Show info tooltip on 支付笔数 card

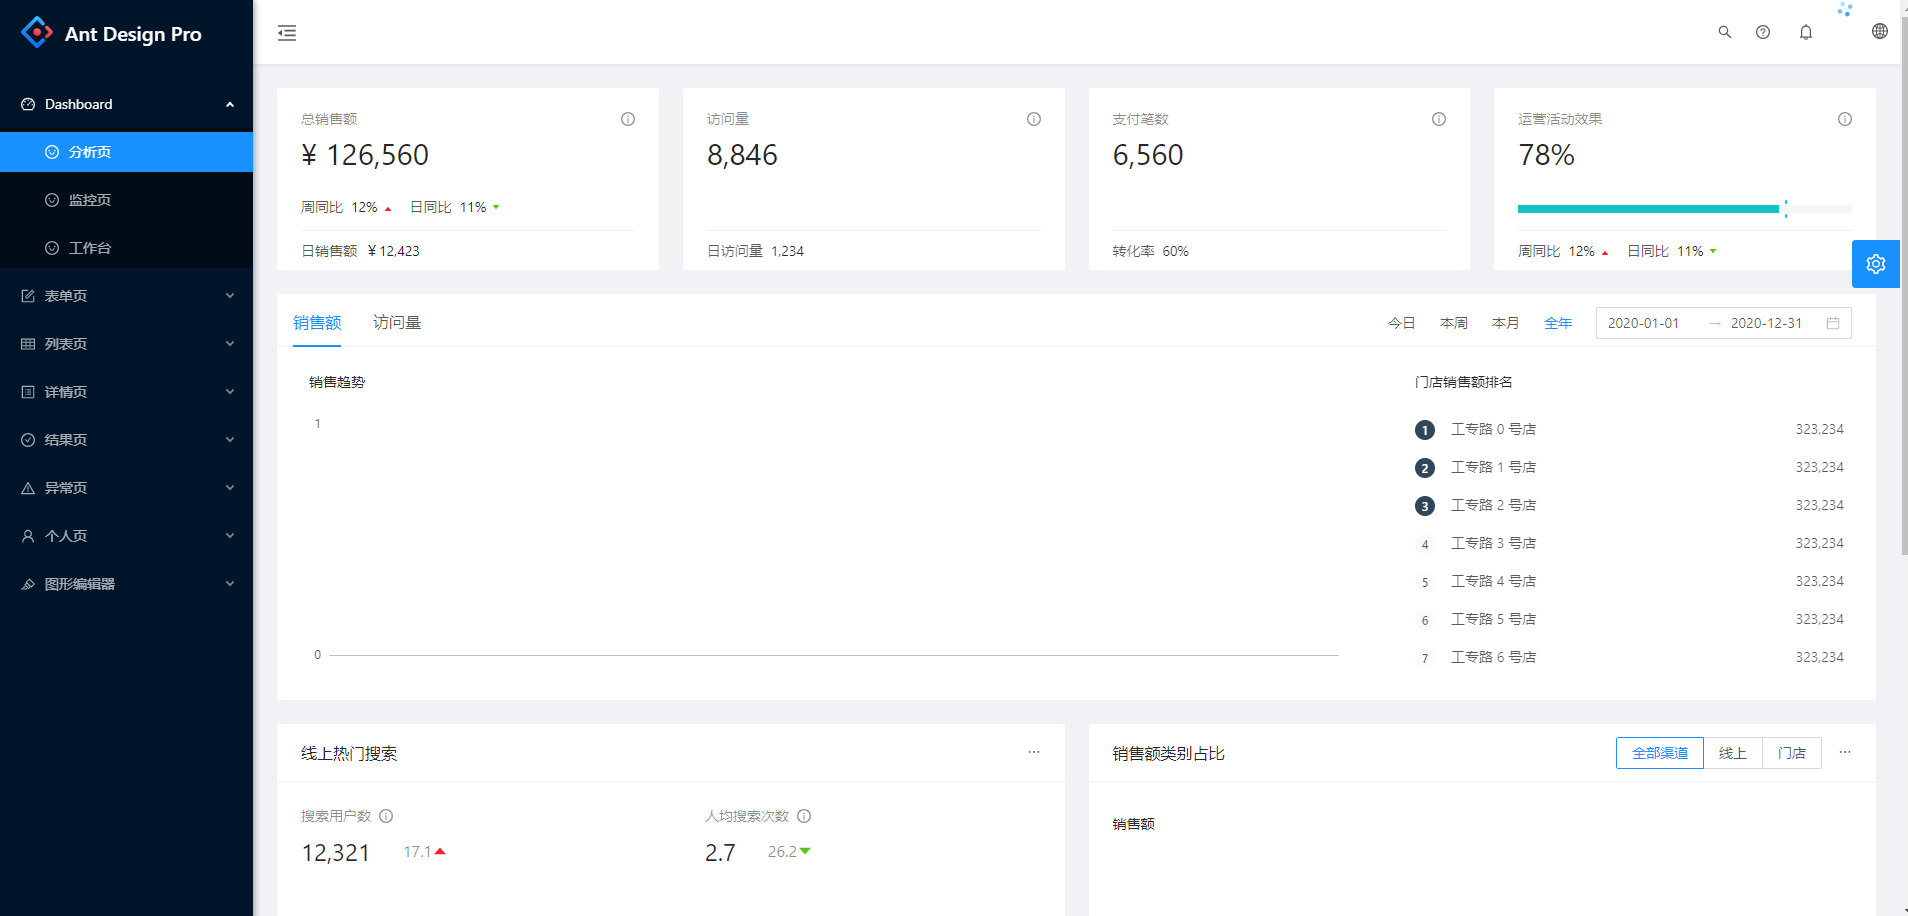1439,119
